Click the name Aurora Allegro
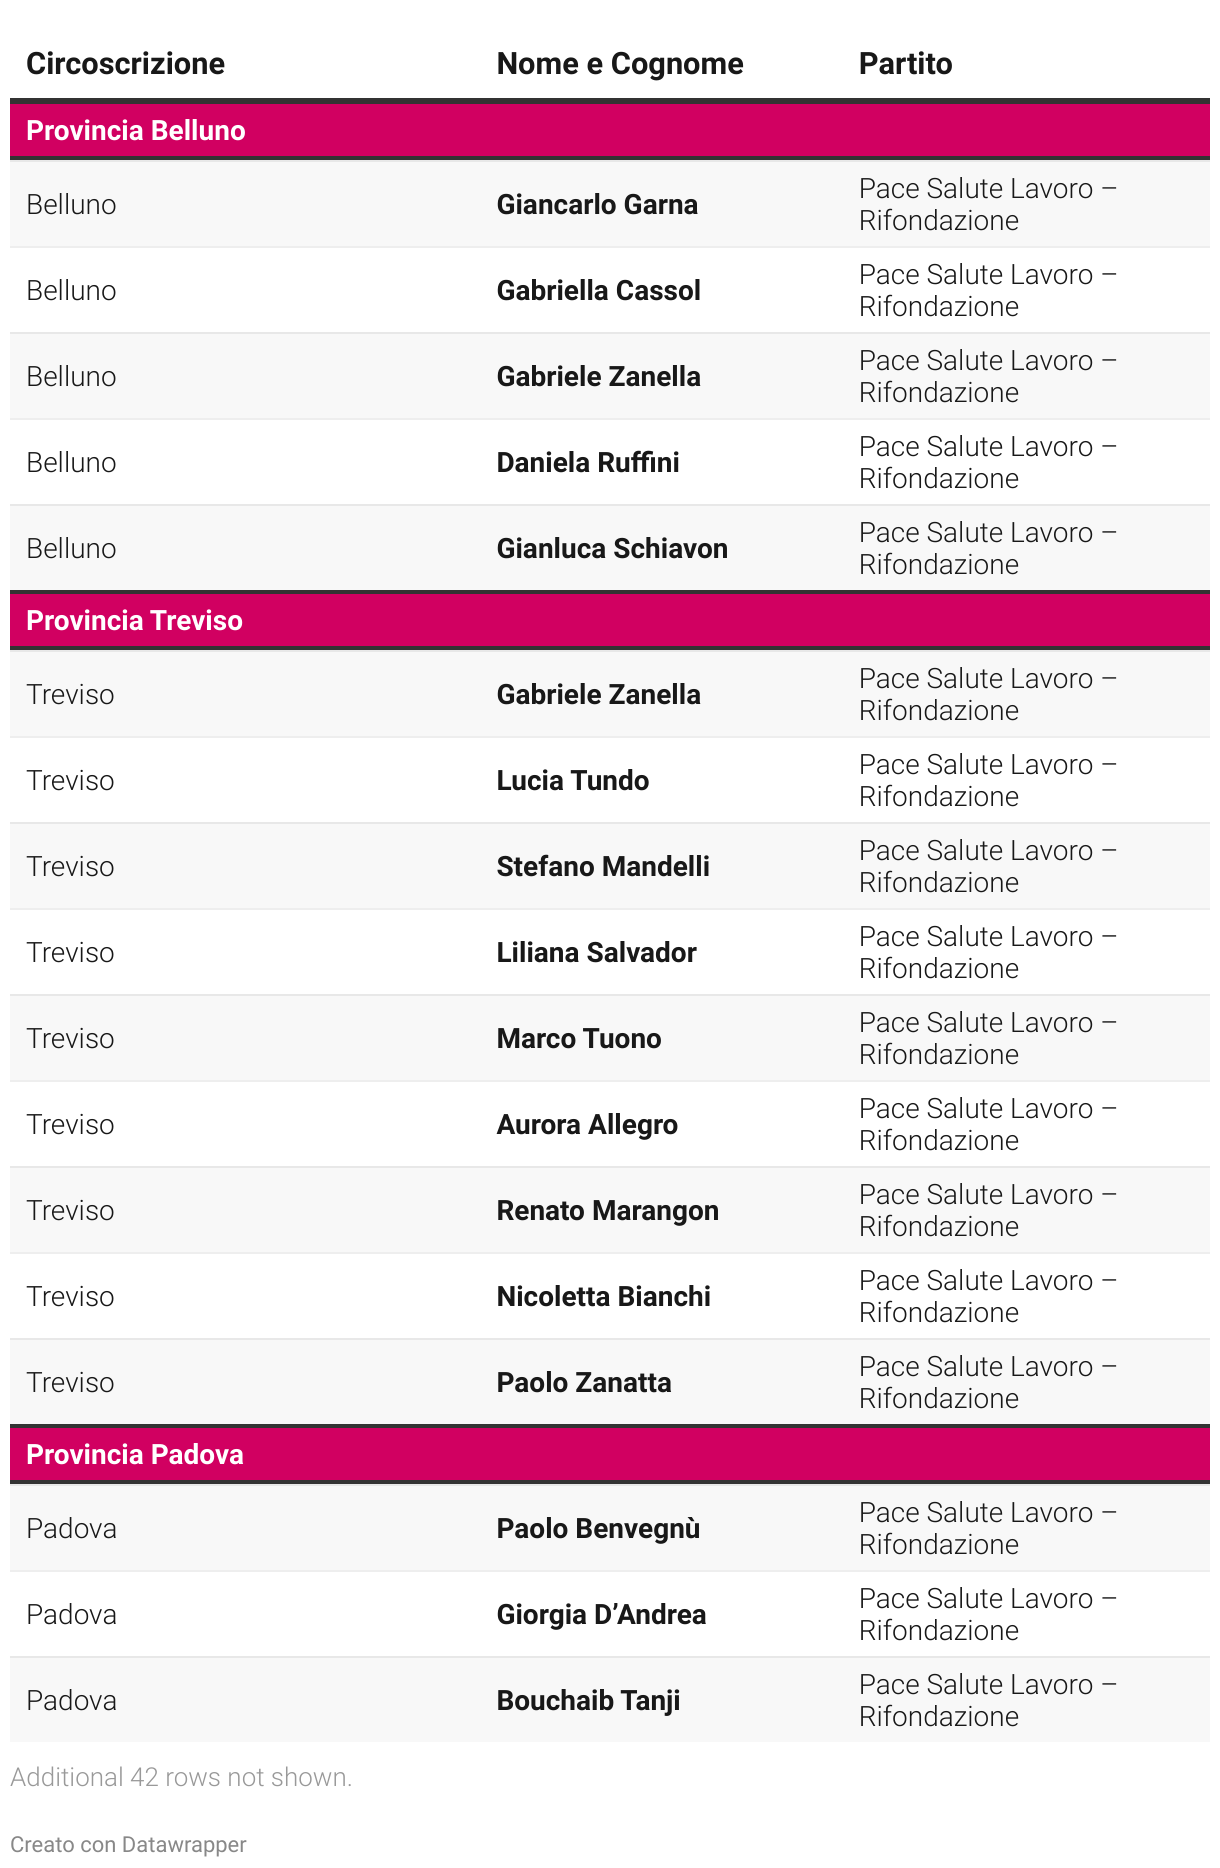Image resolution: width=1220 pixels, height=1868 pixels. click(587, 1125)
